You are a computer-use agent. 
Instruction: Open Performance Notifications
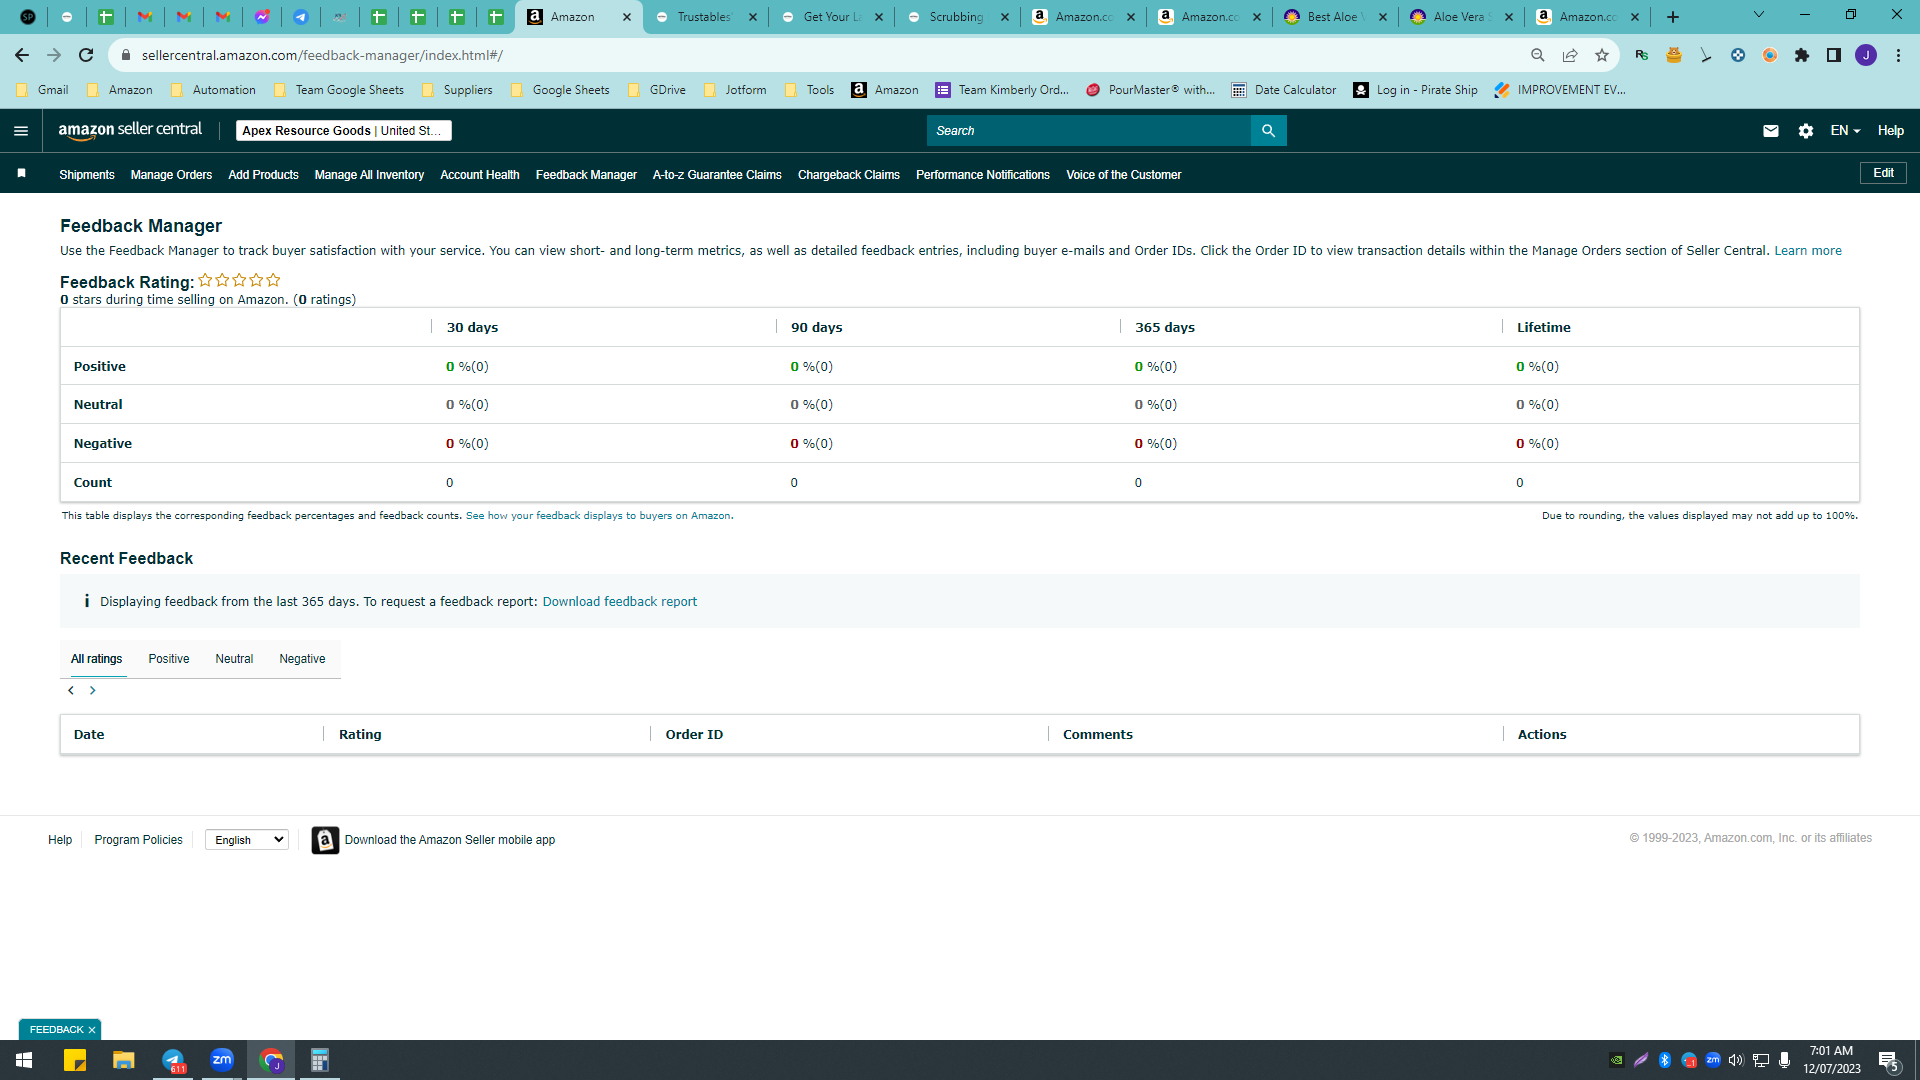(983, 175)
